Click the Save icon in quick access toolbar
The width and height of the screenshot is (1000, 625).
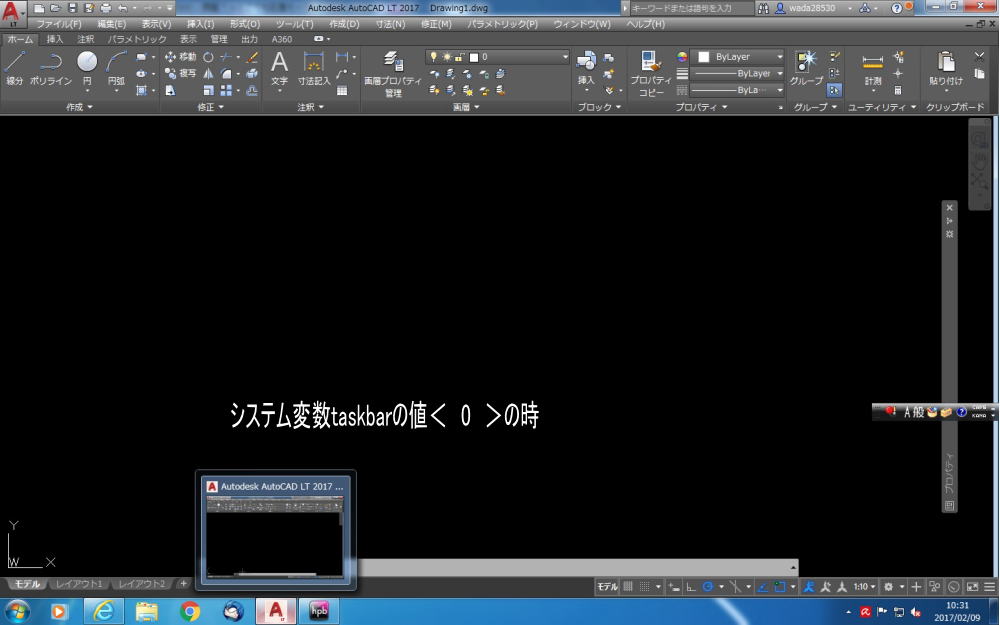(72, 8)
